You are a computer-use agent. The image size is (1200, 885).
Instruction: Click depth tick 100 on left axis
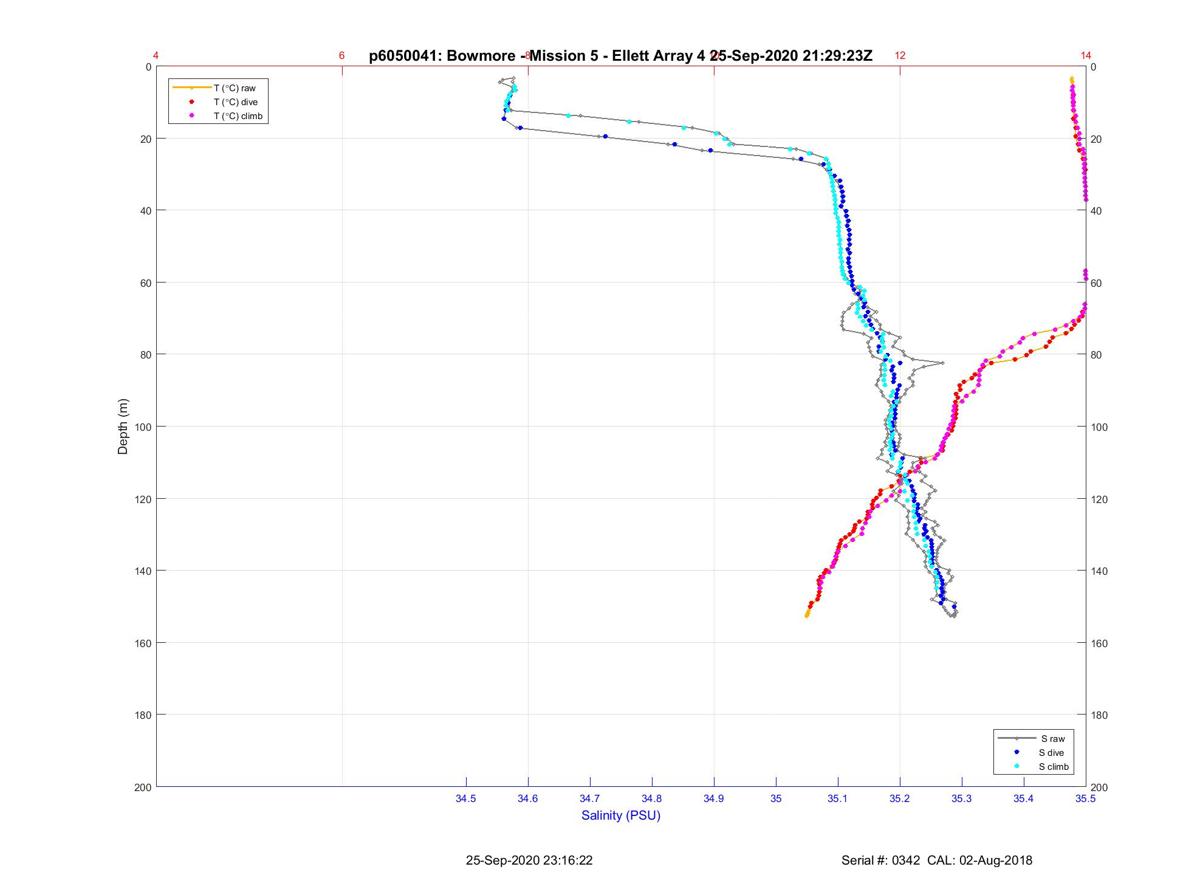point(143,427)
